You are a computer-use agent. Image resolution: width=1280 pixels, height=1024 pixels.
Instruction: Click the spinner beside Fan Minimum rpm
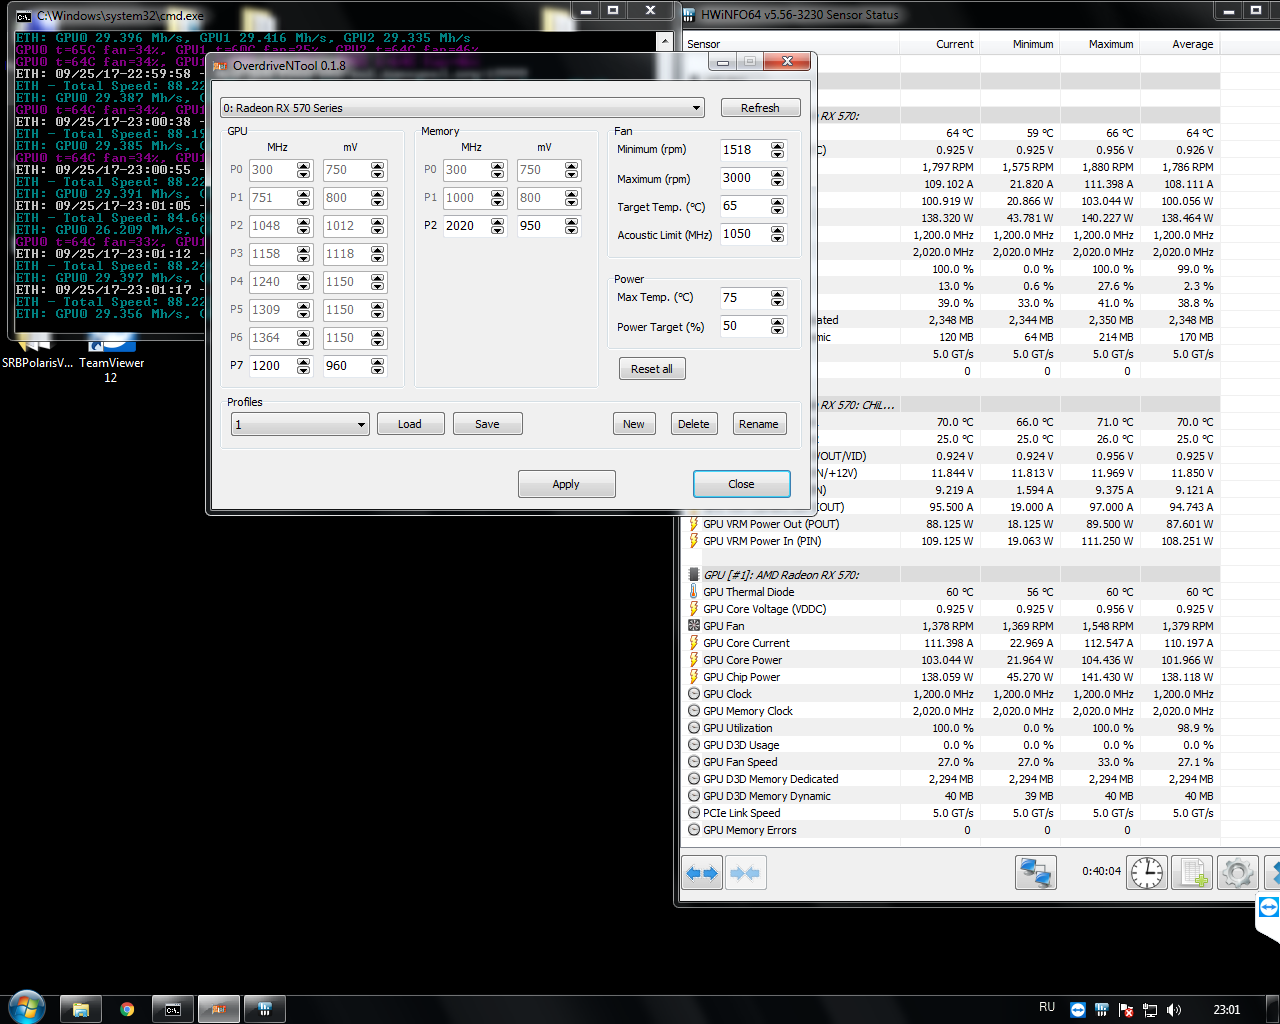click(x=778, y=150)
